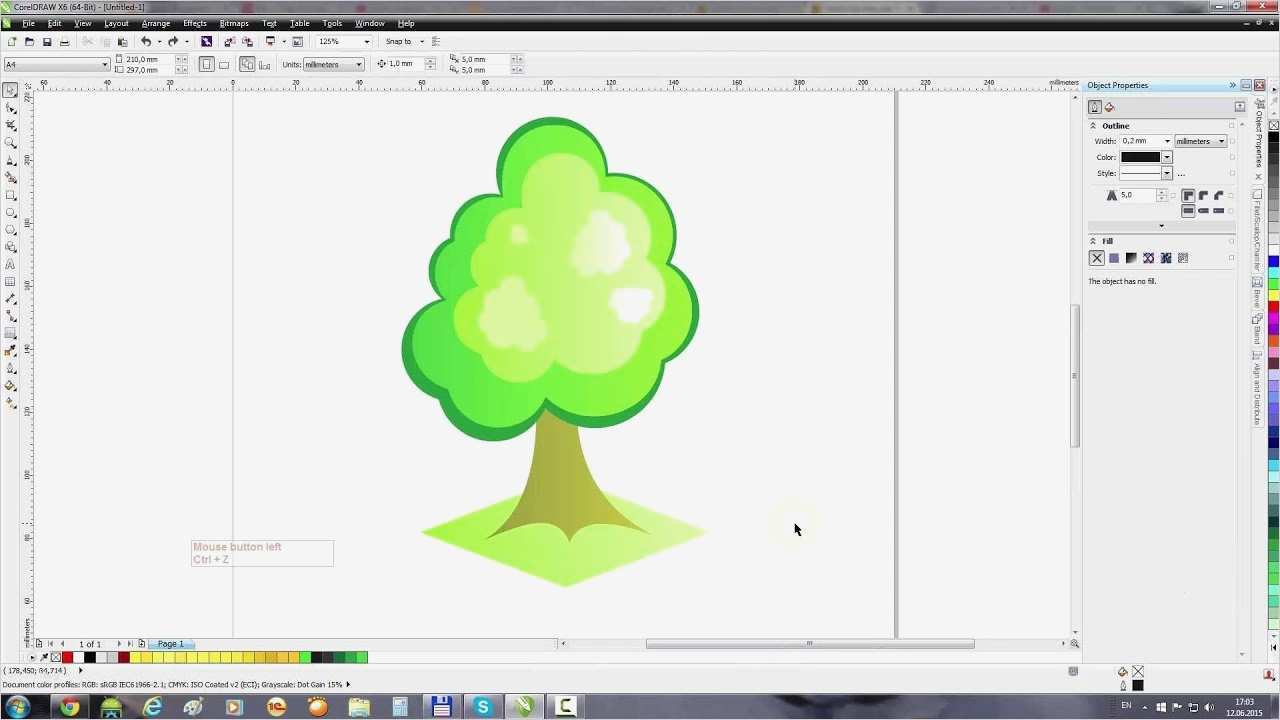This screenshot has width=1280, height=720.
Task: Choose the No Fill type button
Action: (x=1097, y=258)
